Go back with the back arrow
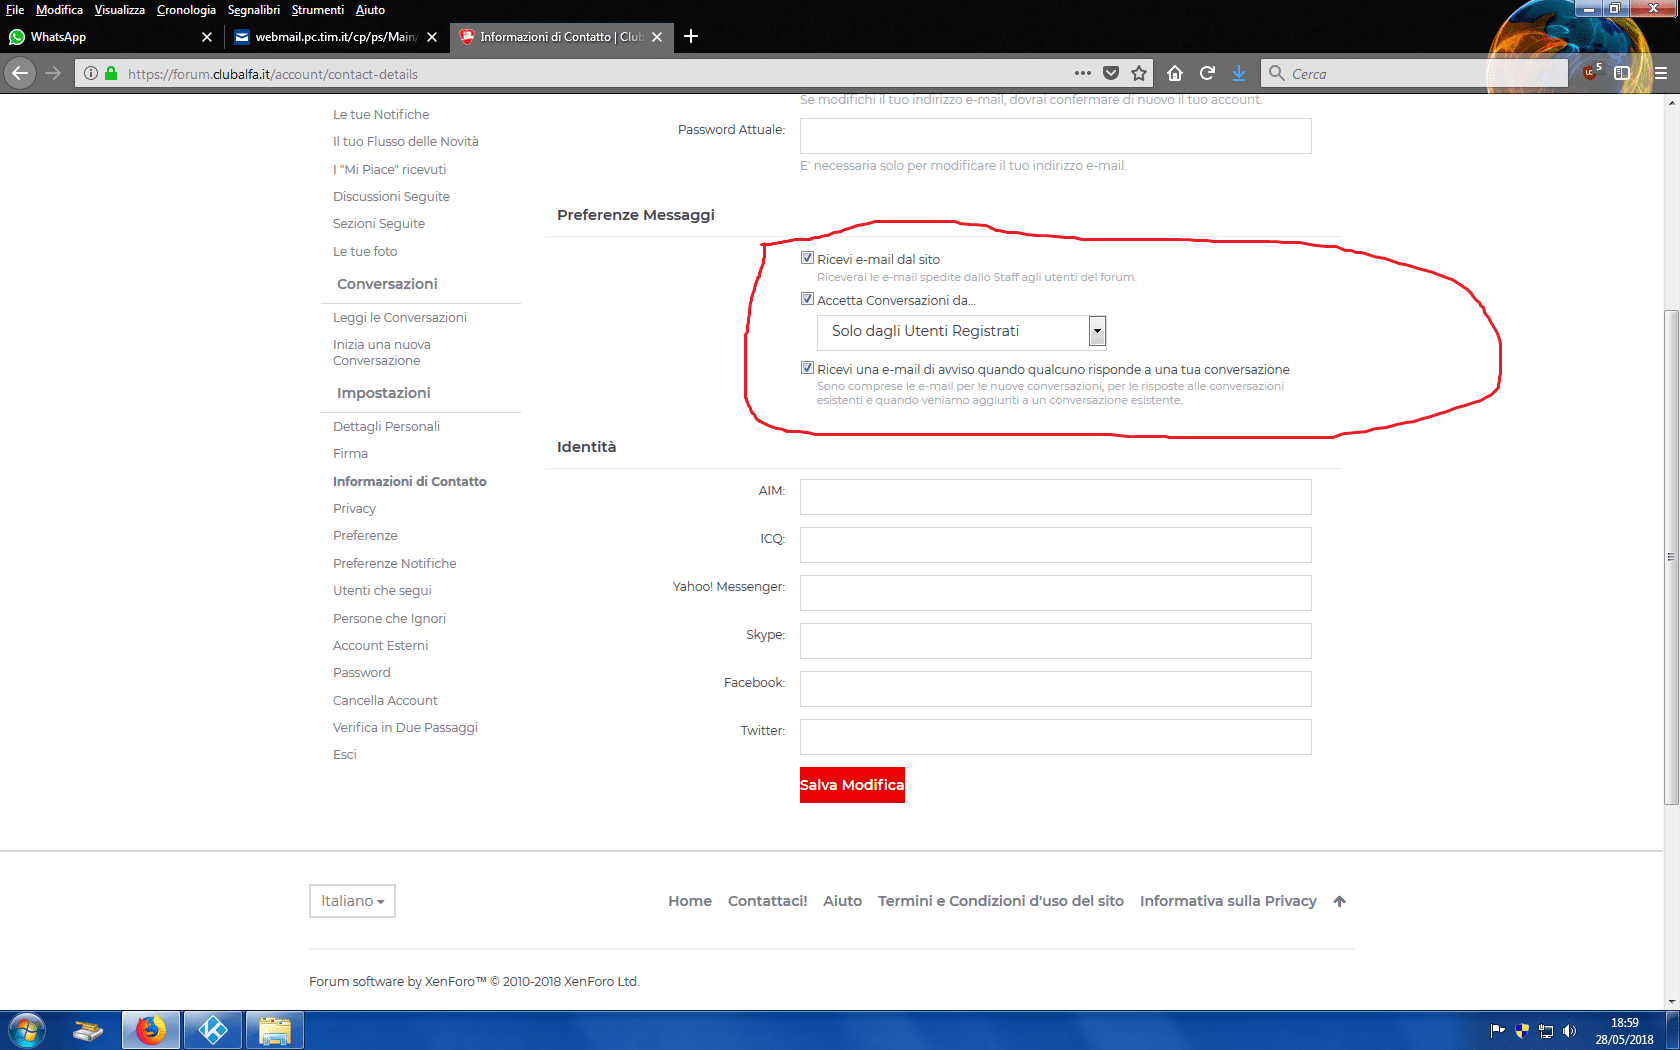The height and width of the screenshot is (1050, 1680). click(x=20, y=73)
